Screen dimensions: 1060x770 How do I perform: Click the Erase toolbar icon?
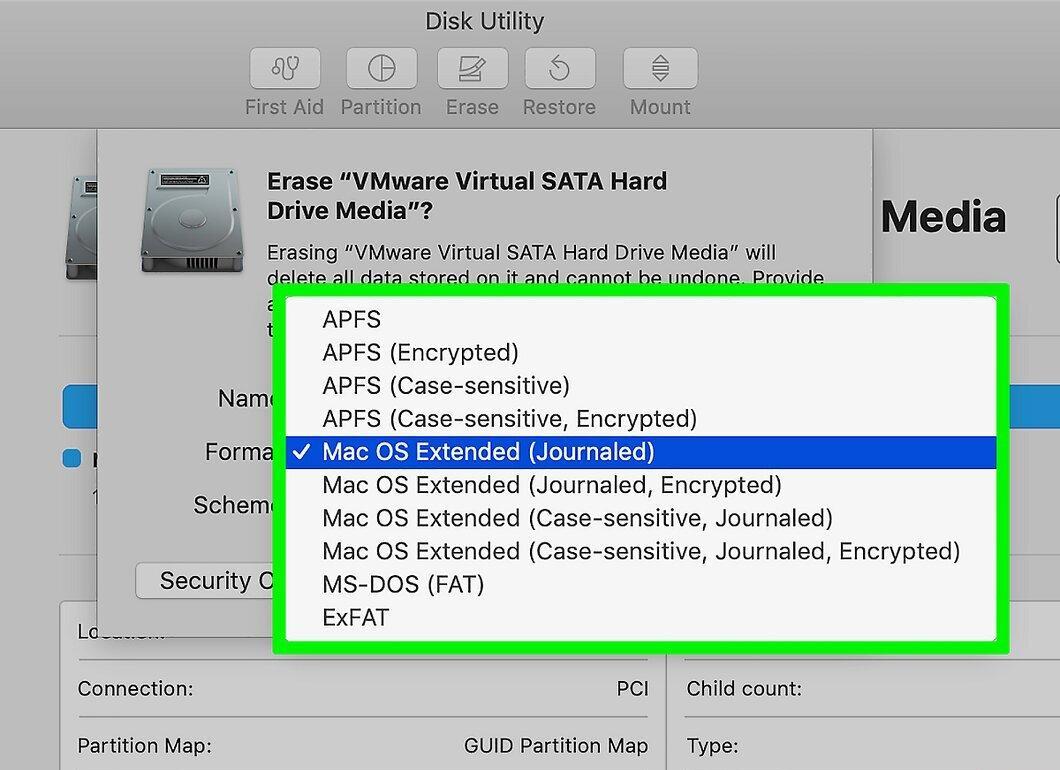pos(473,68)
